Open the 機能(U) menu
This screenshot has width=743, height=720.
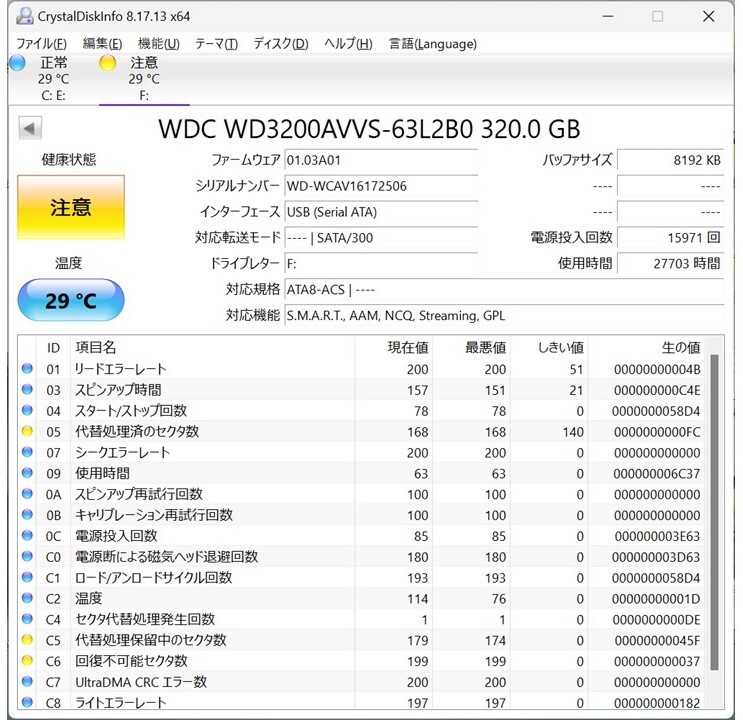(159, 44)
